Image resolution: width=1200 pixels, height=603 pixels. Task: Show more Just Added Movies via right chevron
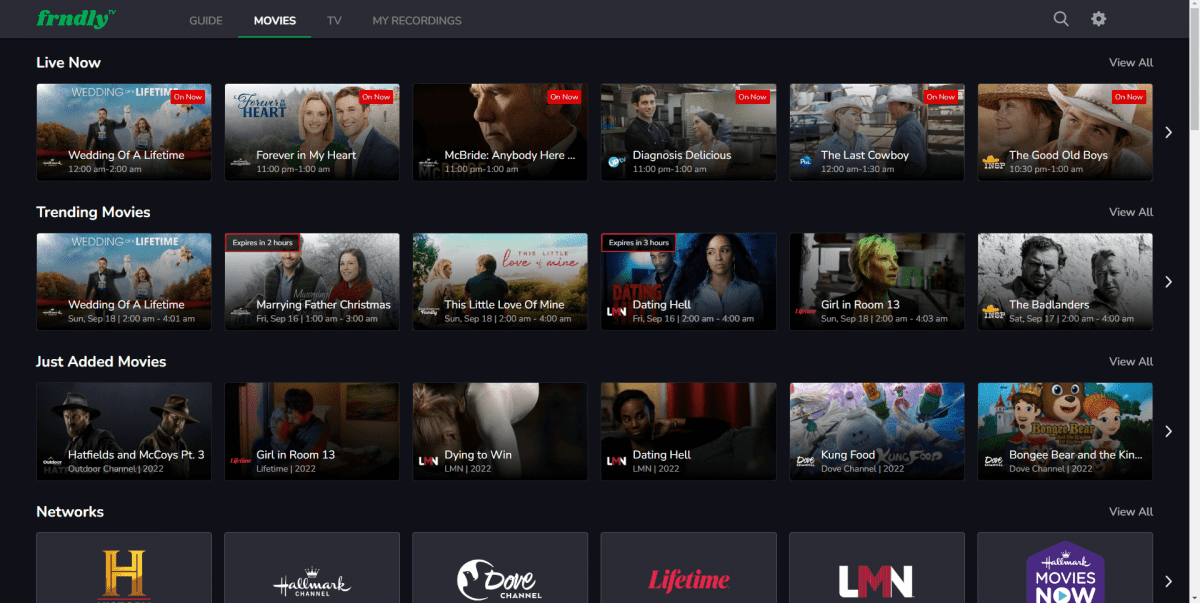(1168, 431)
